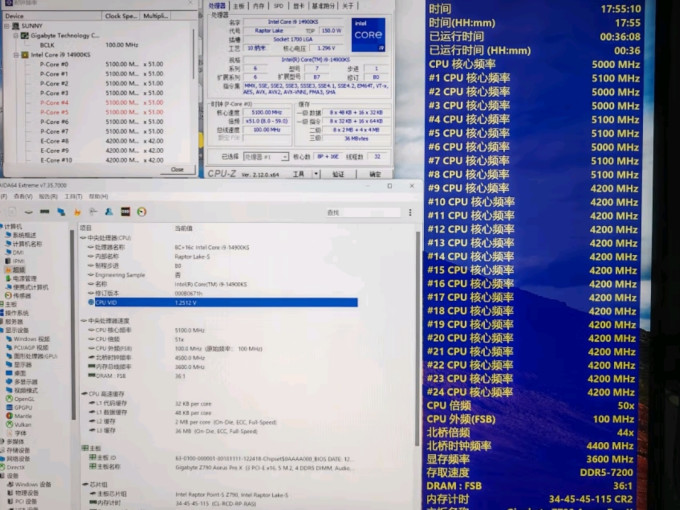680x510 pixels.
Task: Select 物理设备 item in AIDA64 tree
Action: coord(22,493)
